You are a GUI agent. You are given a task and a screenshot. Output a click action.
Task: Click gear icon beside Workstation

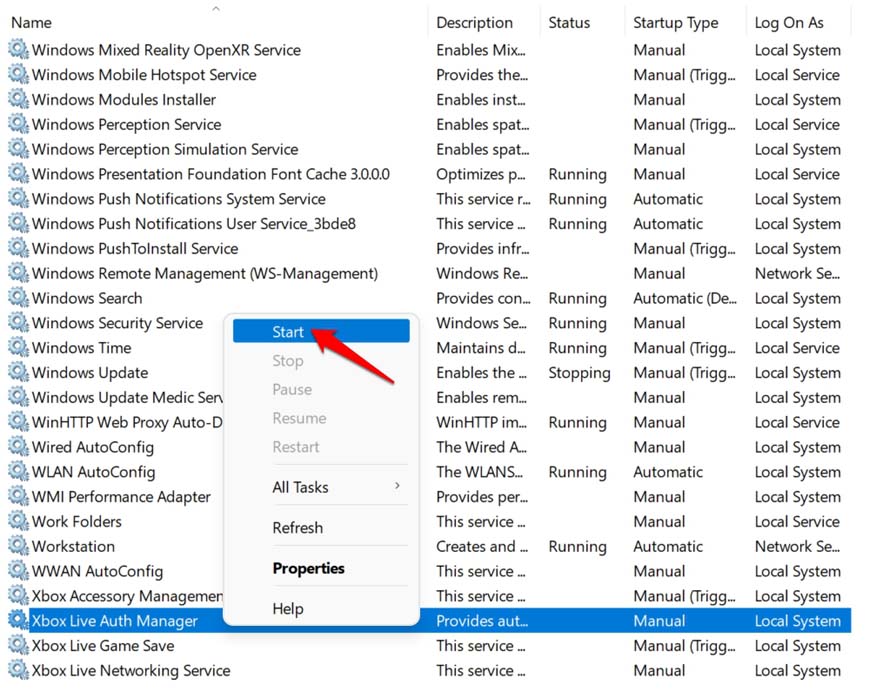tap(18, 546)
